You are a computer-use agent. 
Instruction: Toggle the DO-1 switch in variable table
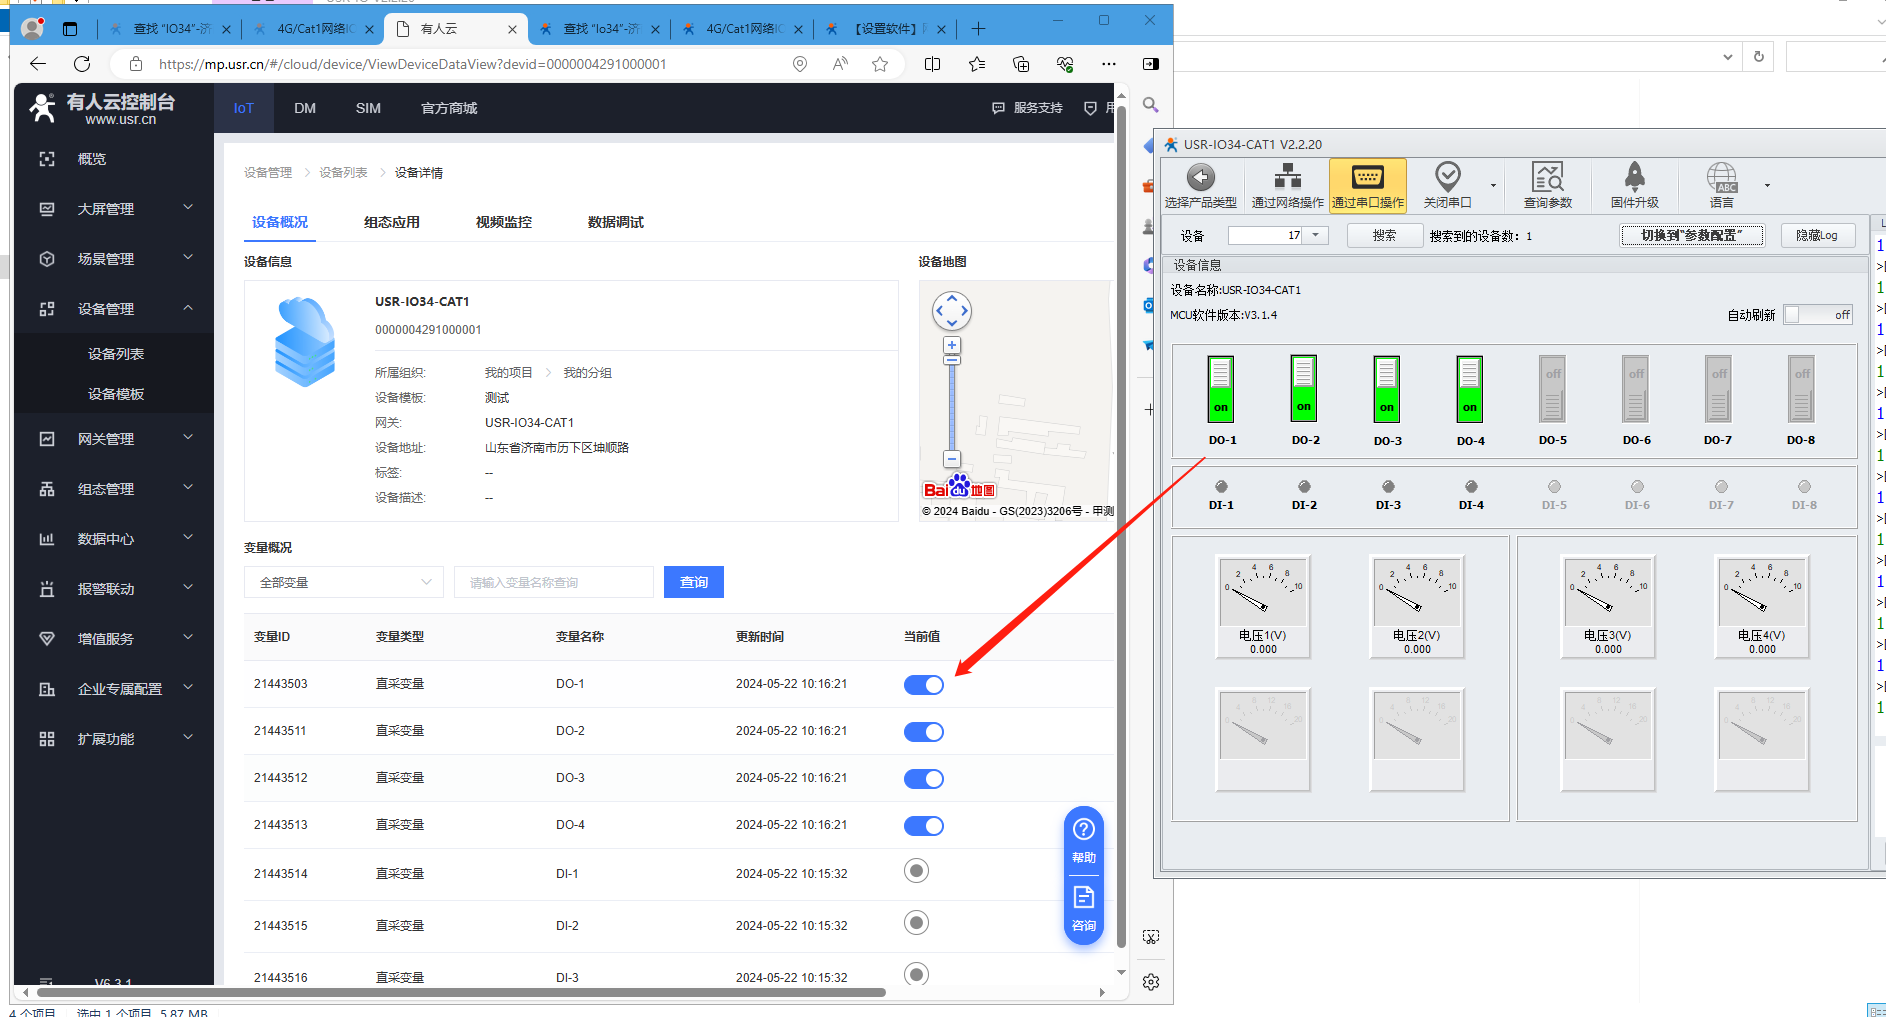923,685
